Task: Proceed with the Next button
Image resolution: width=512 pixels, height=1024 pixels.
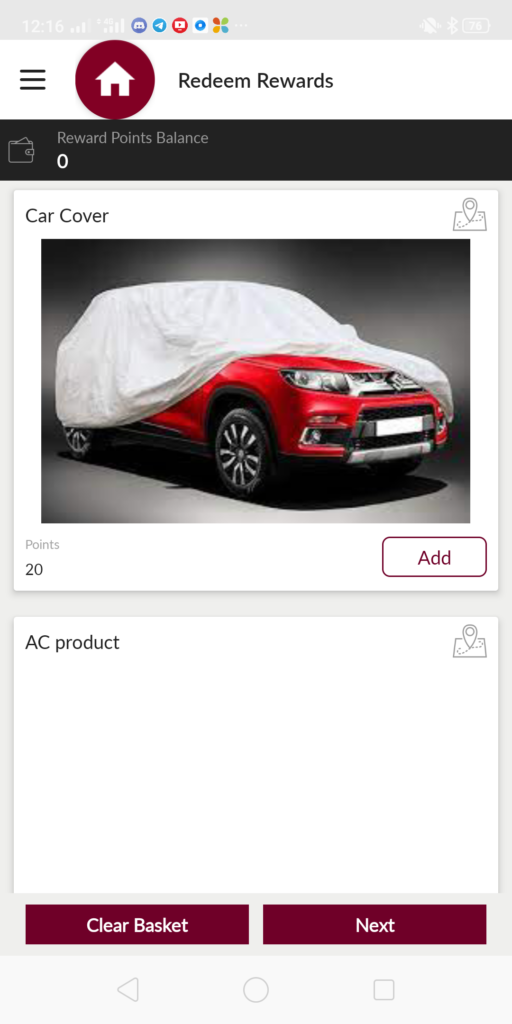Action: 375,925
